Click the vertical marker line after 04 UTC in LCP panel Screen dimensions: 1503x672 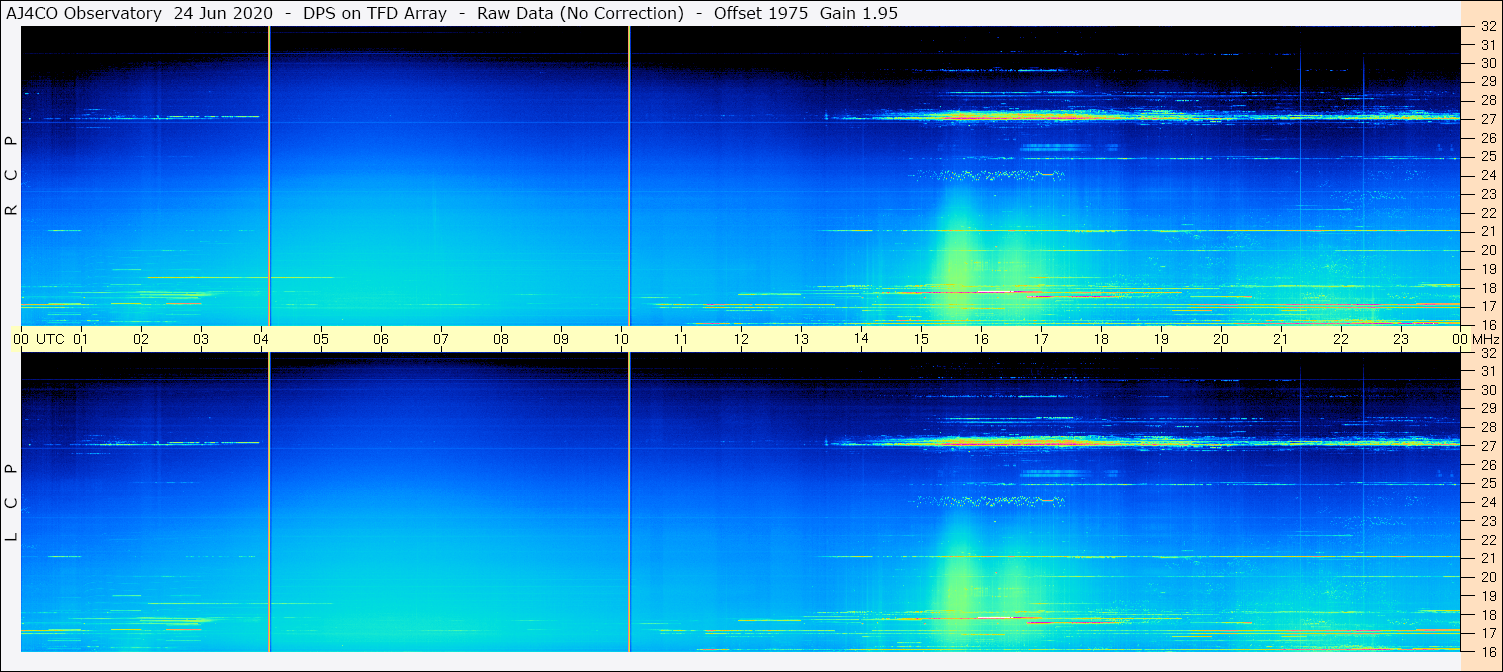pos(269,502)
